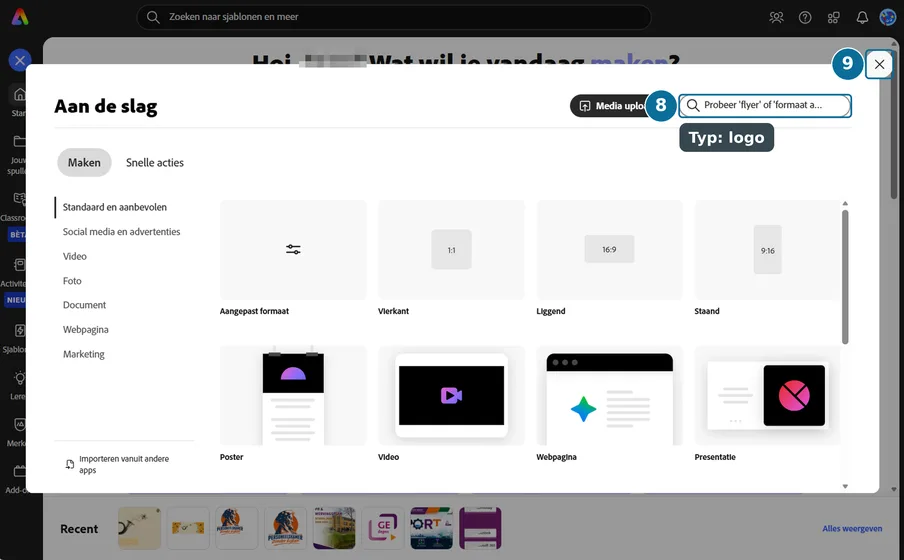Open the user profile avatar
Viewport: 904px width, 560px height.
[x=887, y=17]
